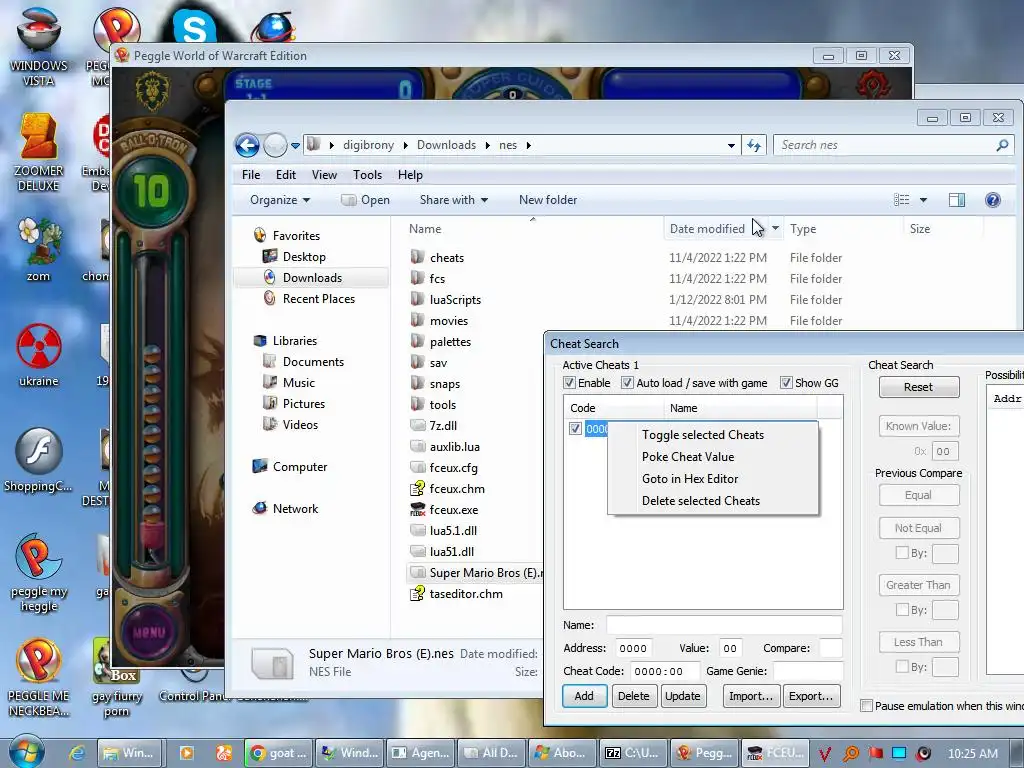Image resolution: width=1024 pixels, height=768 pixels.
Task: Open Explorer help question-mark icon
Action: [x=992, y=200]
